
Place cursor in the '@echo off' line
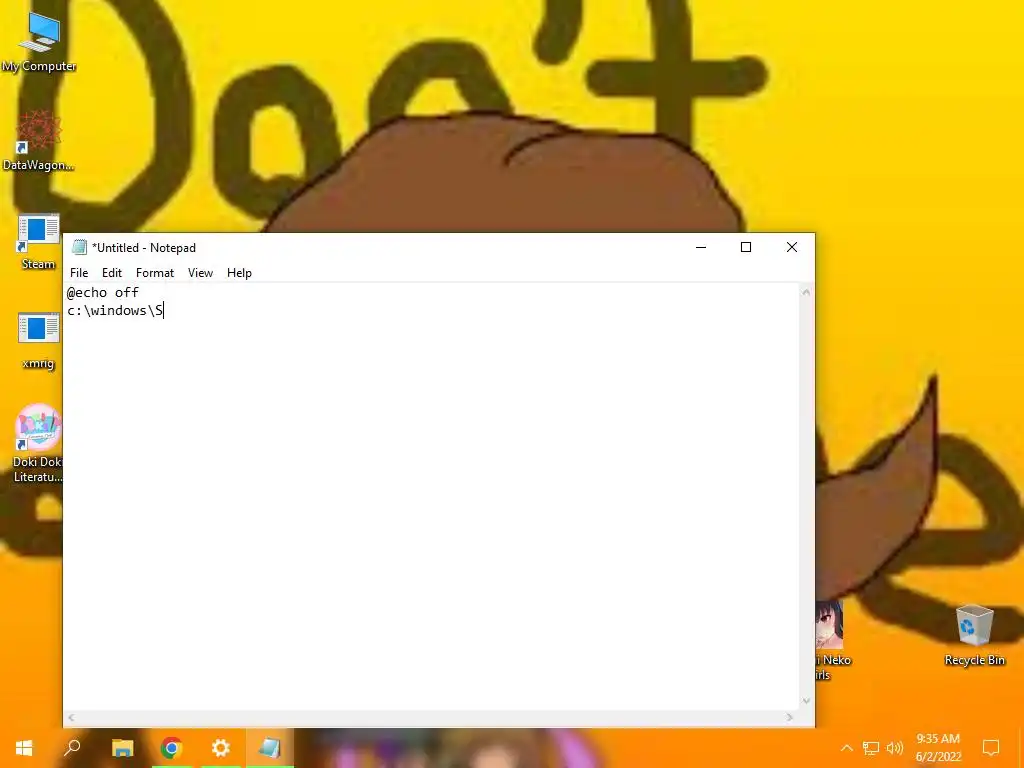pyautogui.click(x=103, y=293)
